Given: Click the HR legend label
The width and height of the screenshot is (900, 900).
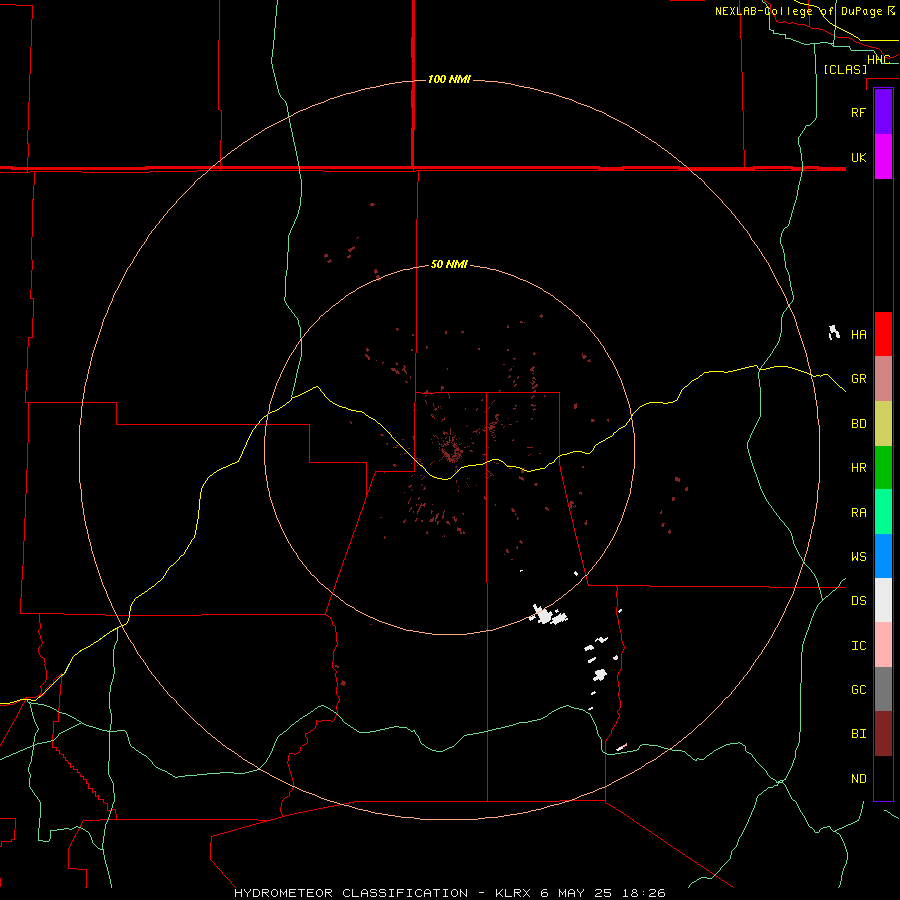Looking at the screenshot, I should (858, 468).
